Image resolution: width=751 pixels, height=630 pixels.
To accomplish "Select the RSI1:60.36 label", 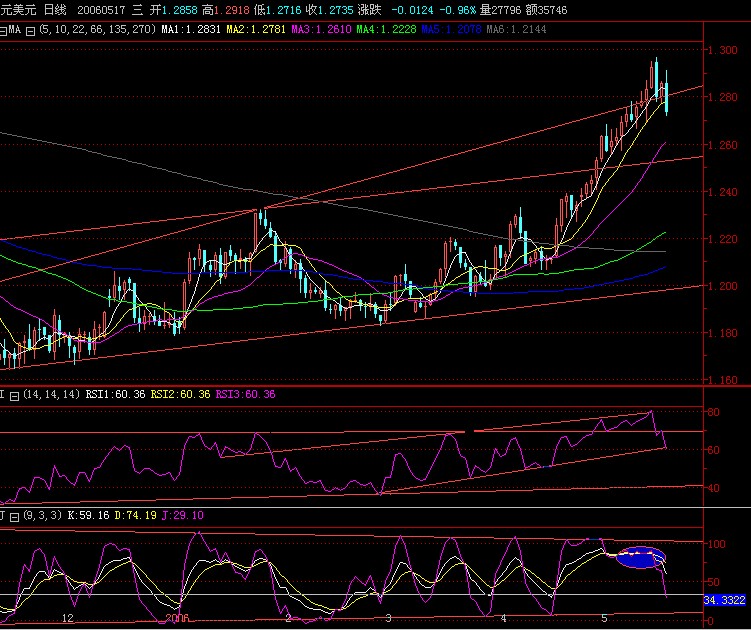I will (115, 394).
